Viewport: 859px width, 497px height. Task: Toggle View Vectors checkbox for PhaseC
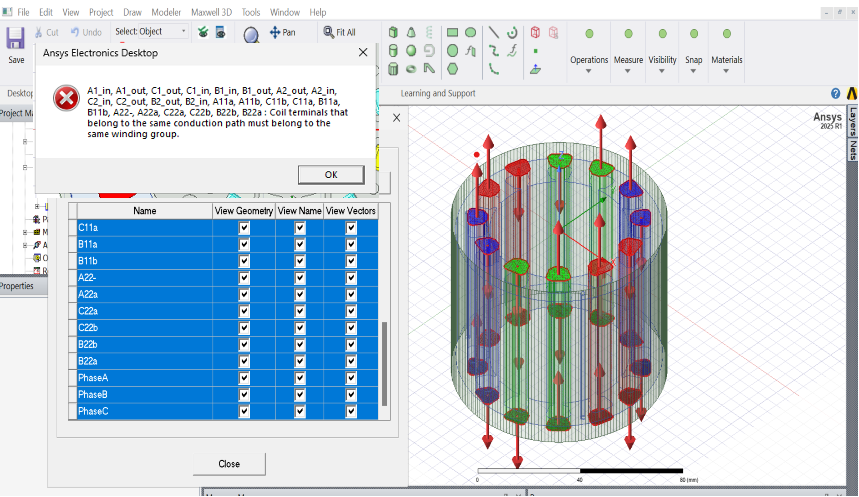click(x=351, y=411)
